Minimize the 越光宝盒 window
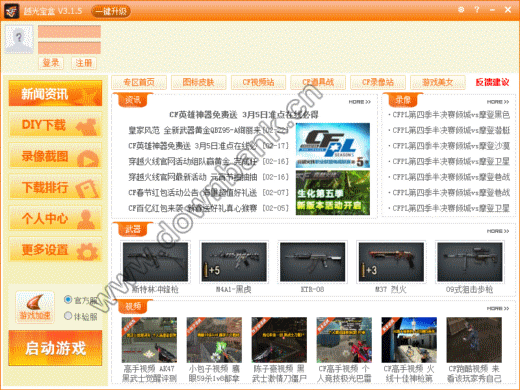This screenshot has height=390, width=520. 492,10
